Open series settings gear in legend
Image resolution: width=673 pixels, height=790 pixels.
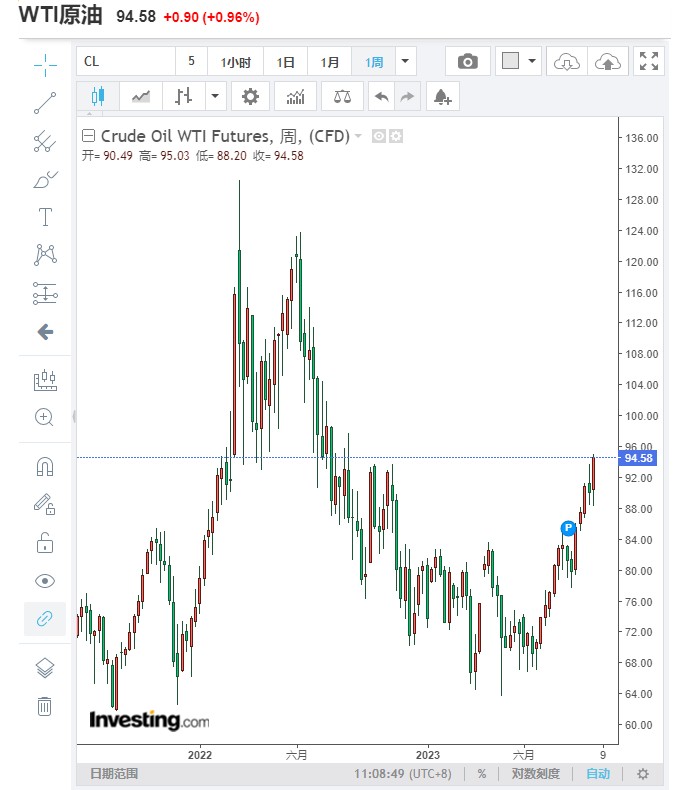point(396,136)
